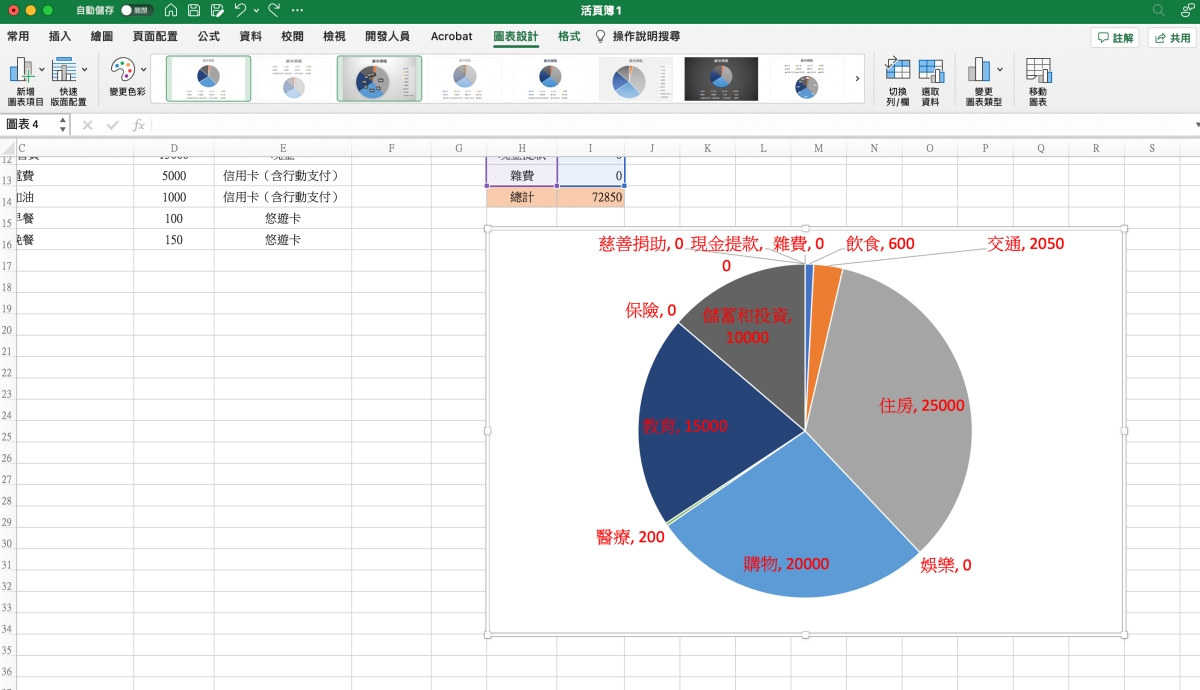
Task: Switch to the 插入 tab
Action: 60,36
